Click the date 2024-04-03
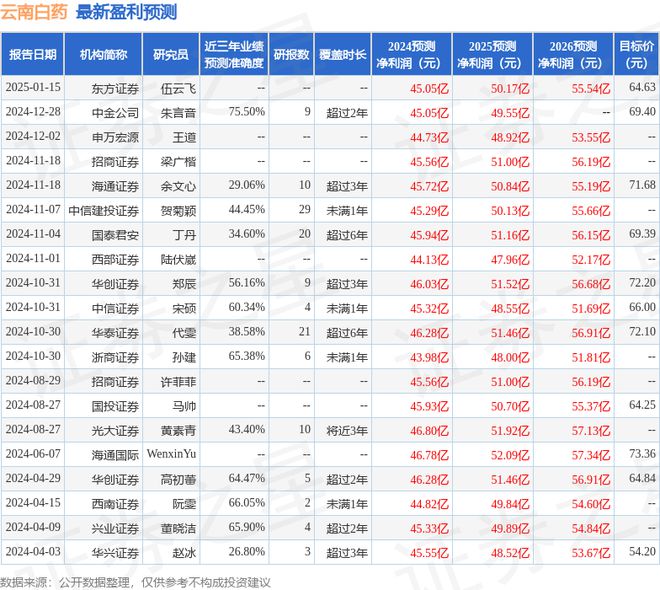660x590 pixels. 33,551
